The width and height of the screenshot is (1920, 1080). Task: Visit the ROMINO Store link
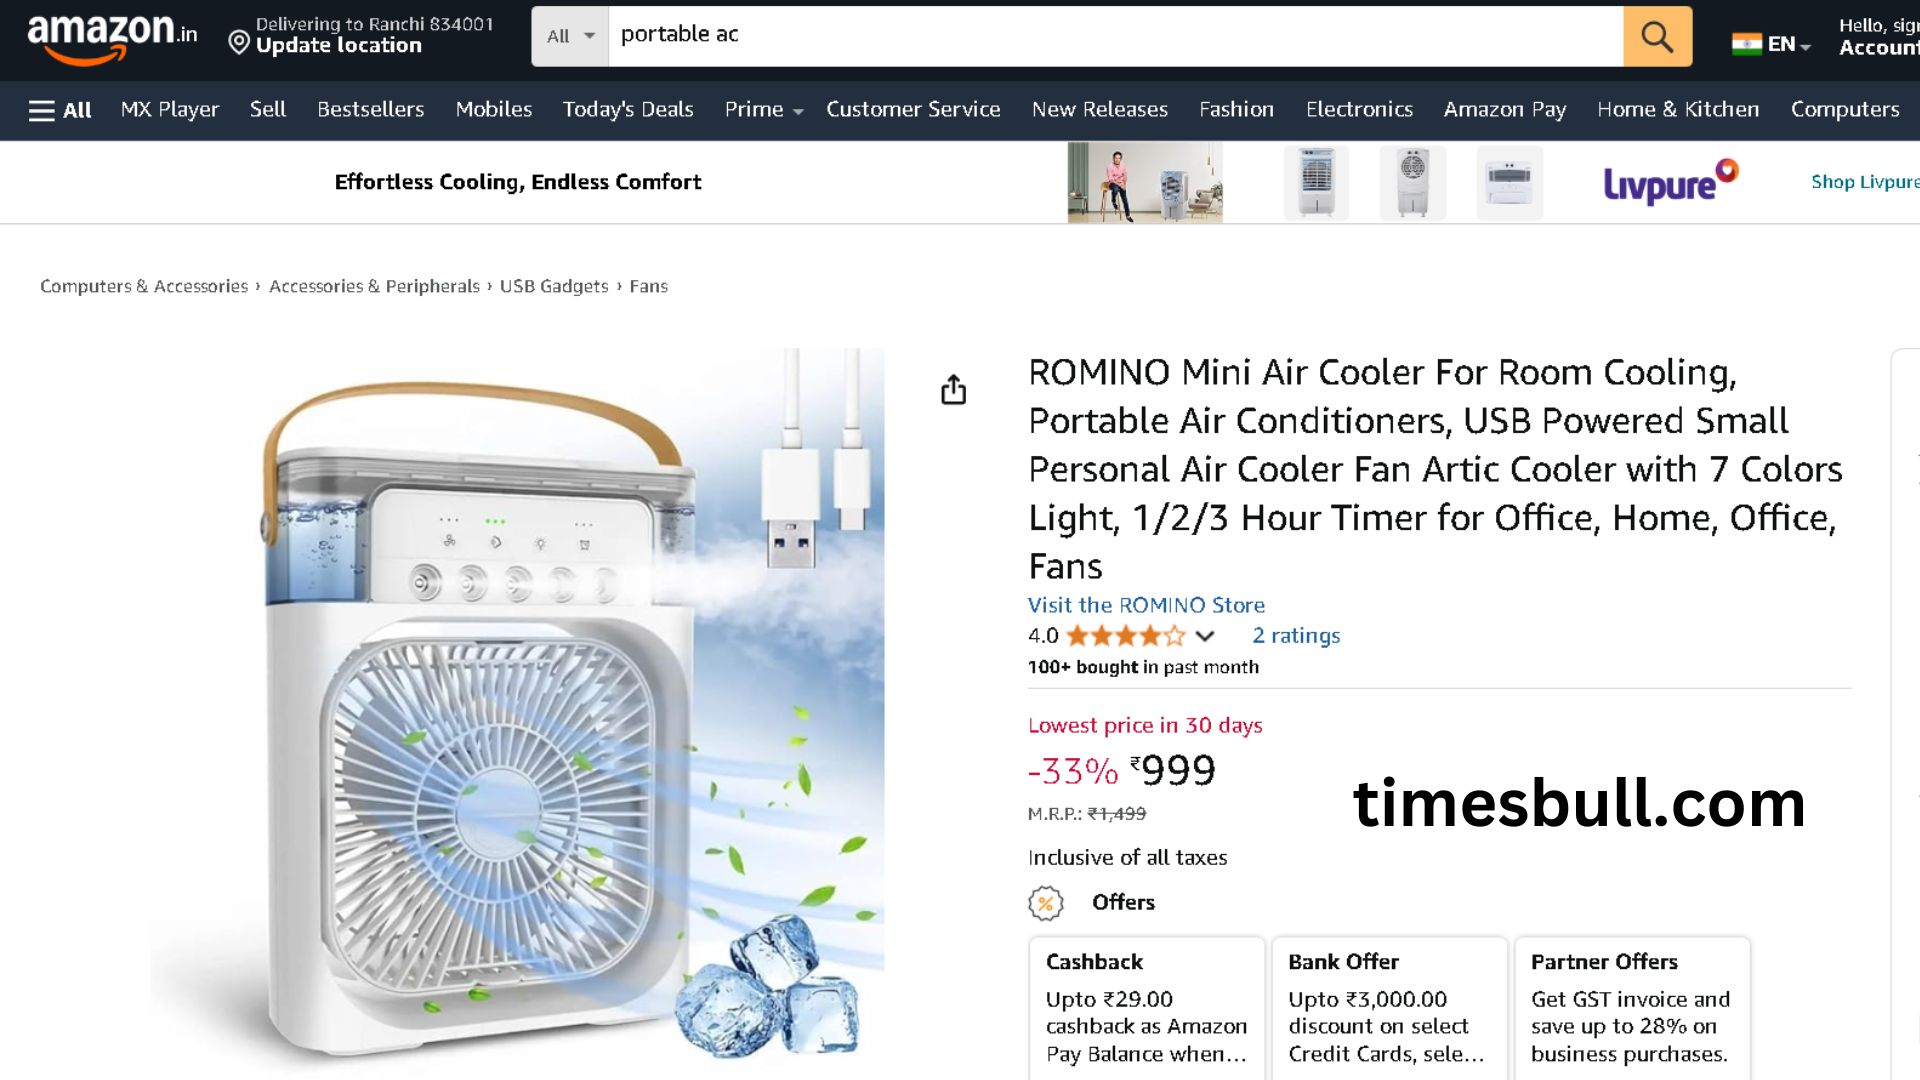[x=1146, y=605]
